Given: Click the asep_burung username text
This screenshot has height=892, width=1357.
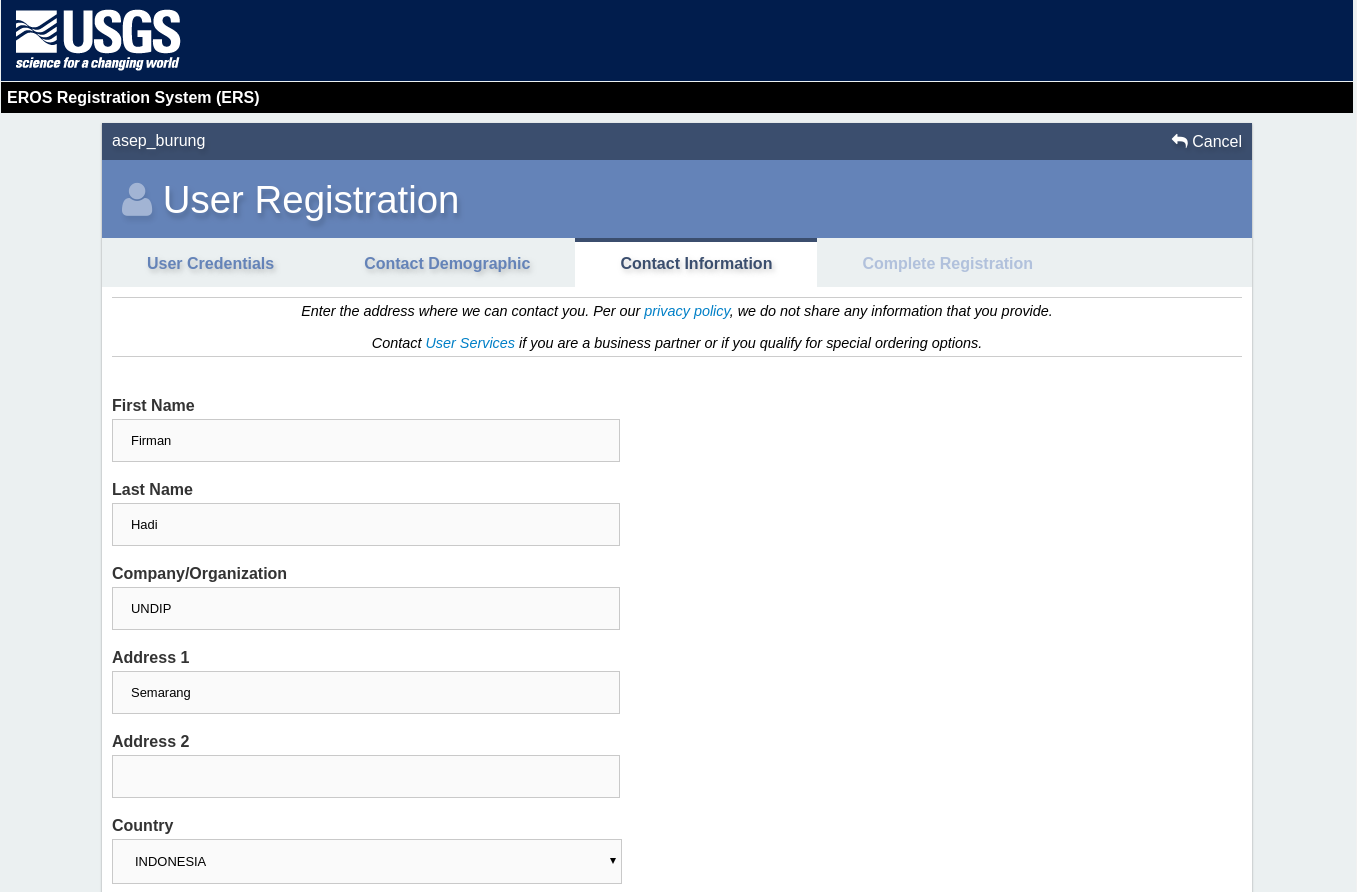Looking at the screenshot, I should pyautogui.click(x=159, y=141).
